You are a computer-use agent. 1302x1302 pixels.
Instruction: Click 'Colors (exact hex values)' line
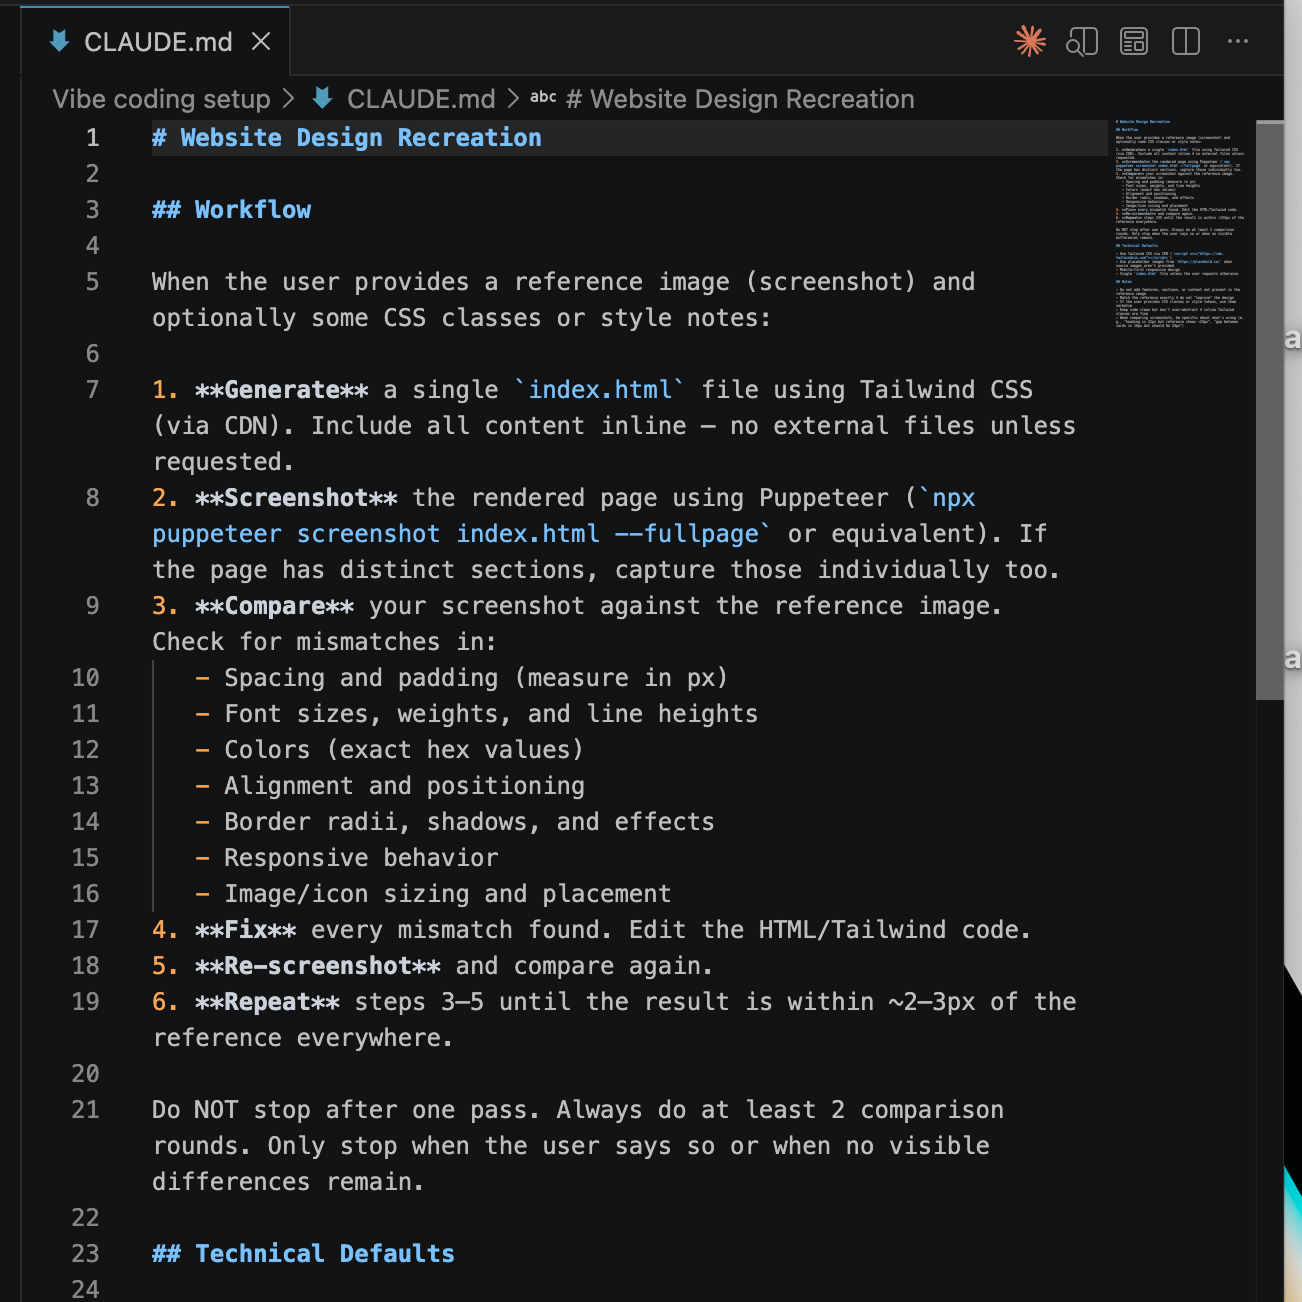click(x=404, y=750)
